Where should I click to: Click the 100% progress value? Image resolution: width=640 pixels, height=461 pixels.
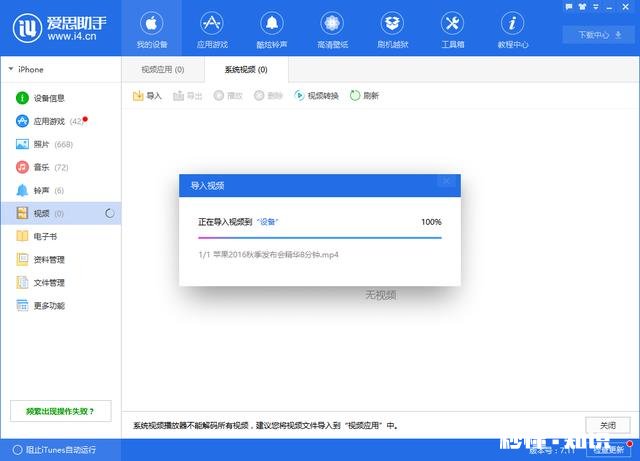[431, 222]
